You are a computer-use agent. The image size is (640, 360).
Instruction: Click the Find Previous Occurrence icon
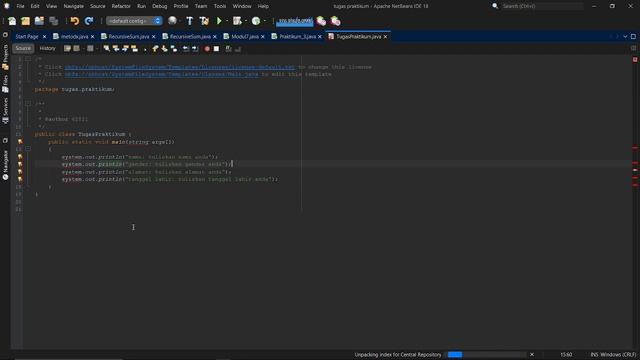point(116,49)
